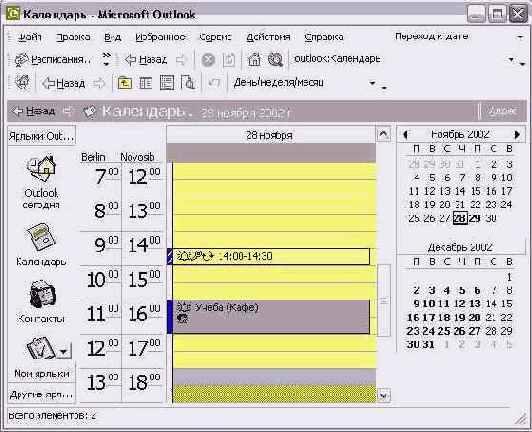Toggle the Preview pane icon
Screen dimensions: 532x432
pos(167,83)
